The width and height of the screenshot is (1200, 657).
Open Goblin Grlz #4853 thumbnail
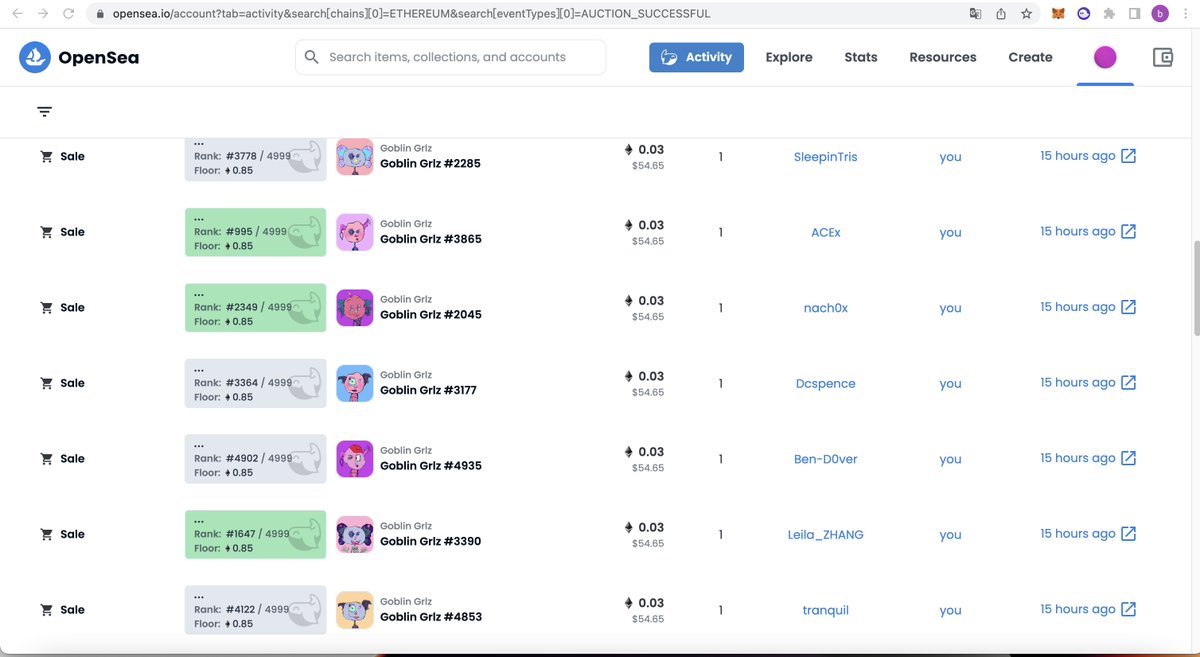[355, 610]
